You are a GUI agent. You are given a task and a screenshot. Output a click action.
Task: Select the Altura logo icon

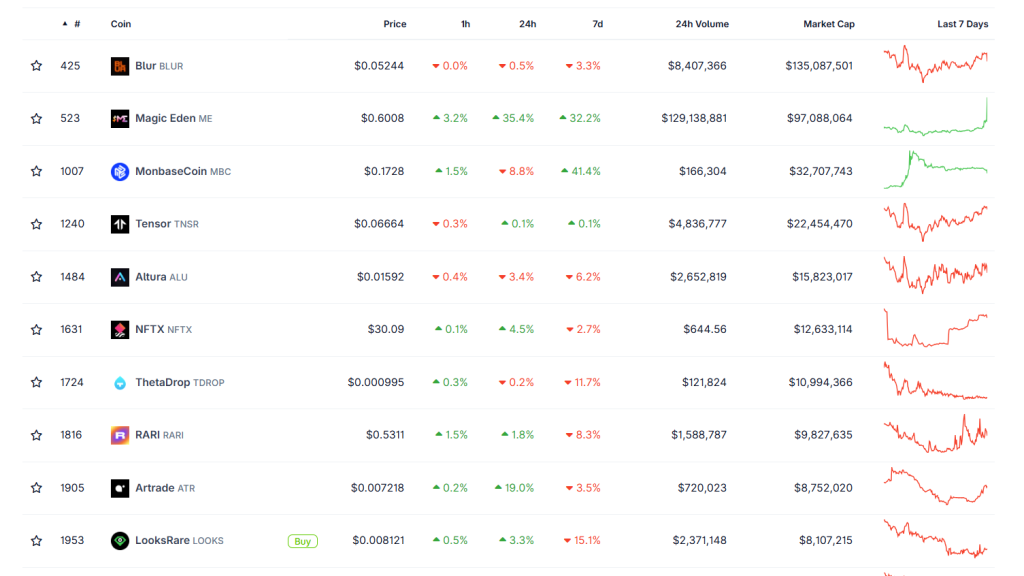(120, 277)
